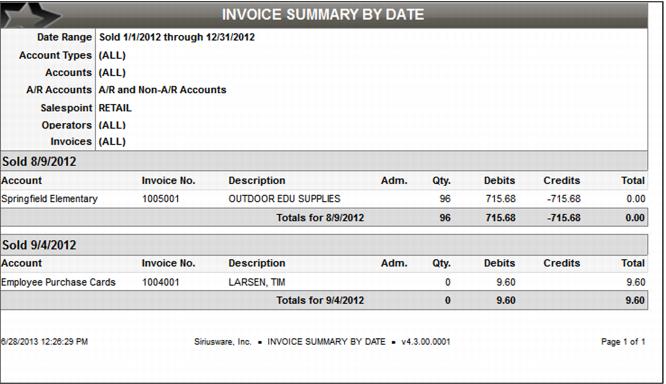Viewport: 666px width, 384px height.
Task: Click the Salespoint label
Action: (66, 108)
